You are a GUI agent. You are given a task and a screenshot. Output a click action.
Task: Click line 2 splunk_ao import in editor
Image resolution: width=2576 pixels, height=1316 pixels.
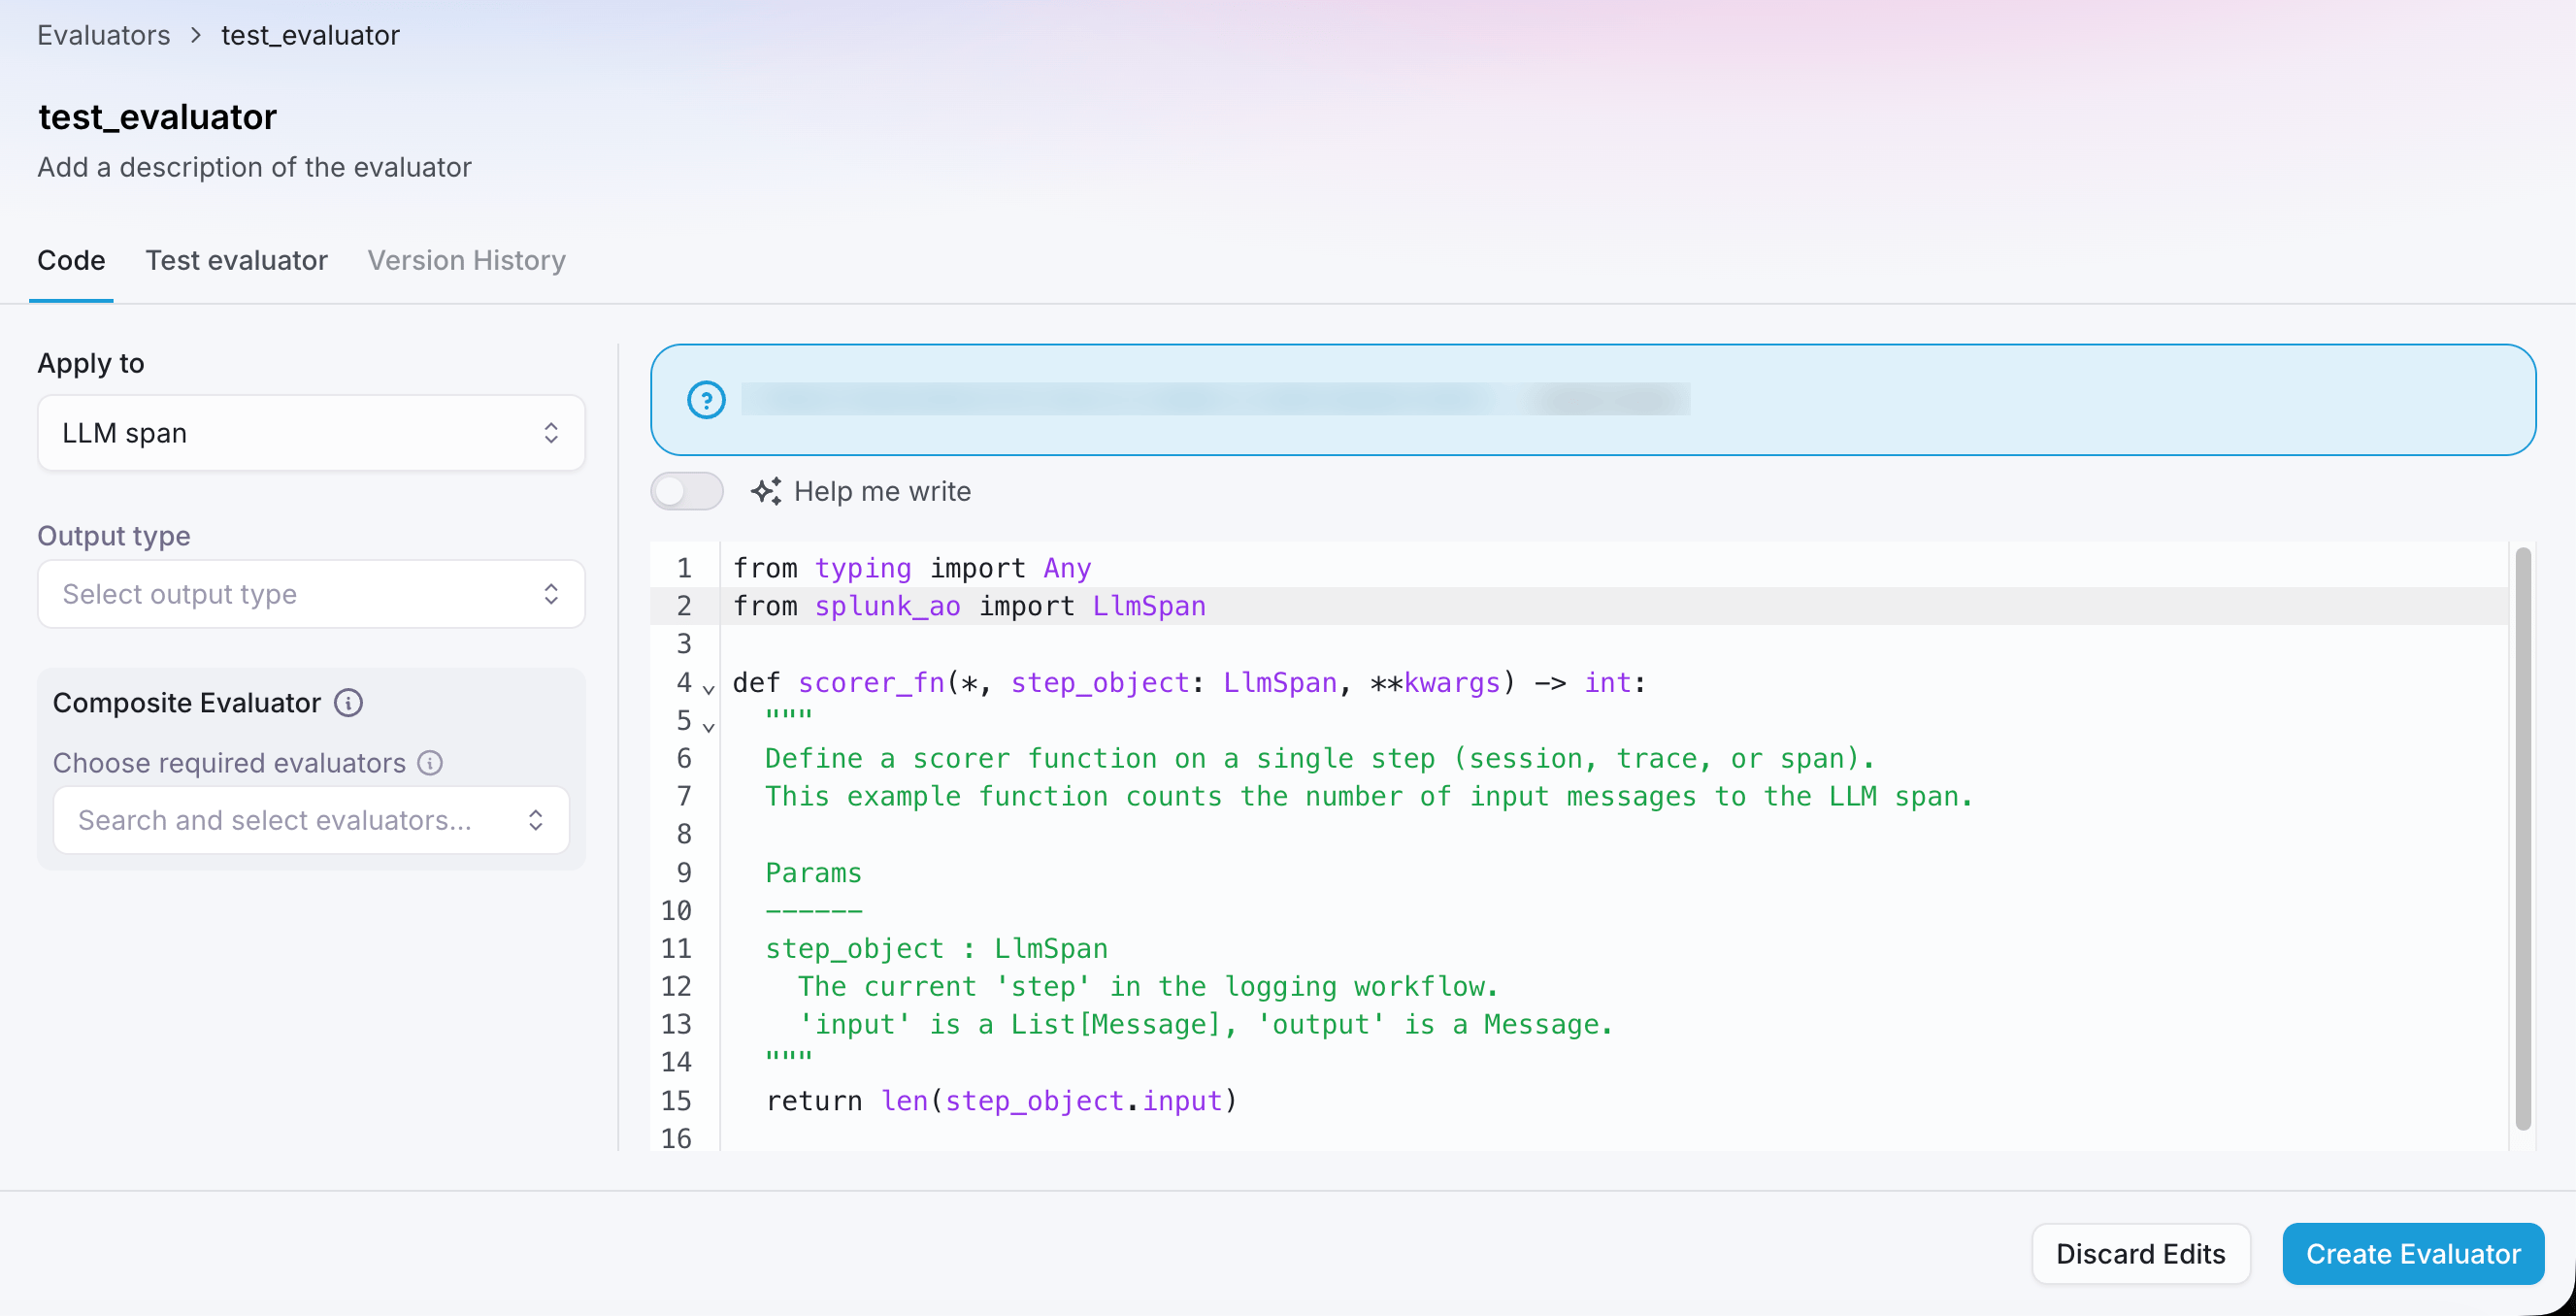point(969,606)
